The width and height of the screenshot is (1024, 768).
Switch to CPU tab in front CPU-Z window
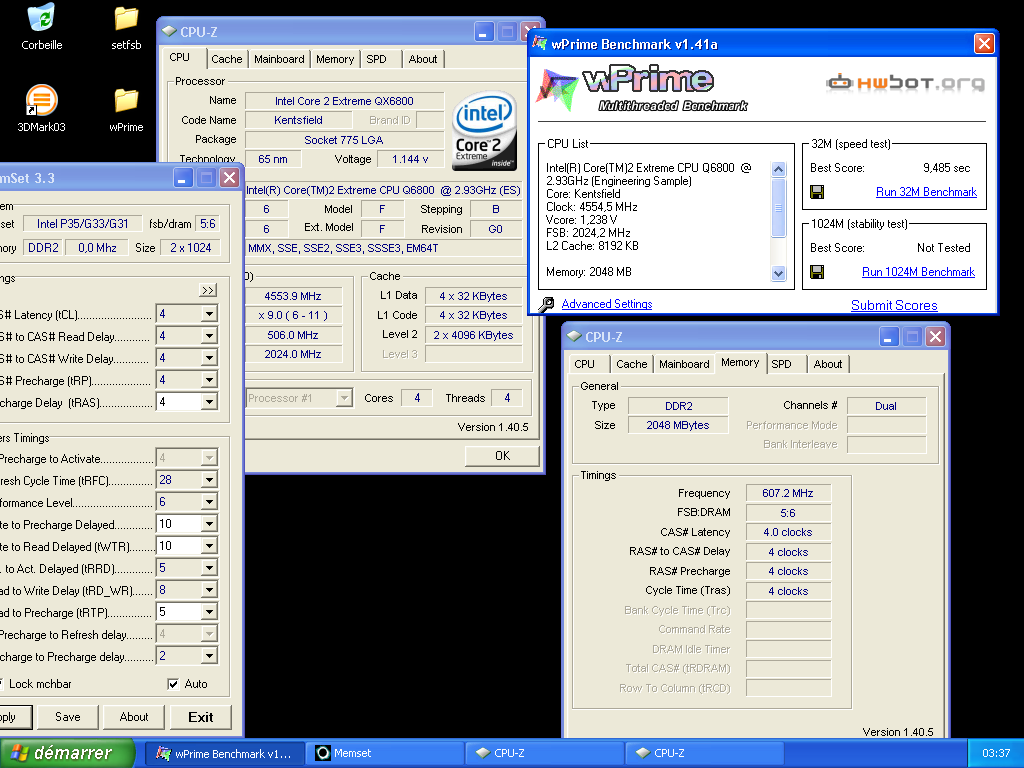click(584, 364)
